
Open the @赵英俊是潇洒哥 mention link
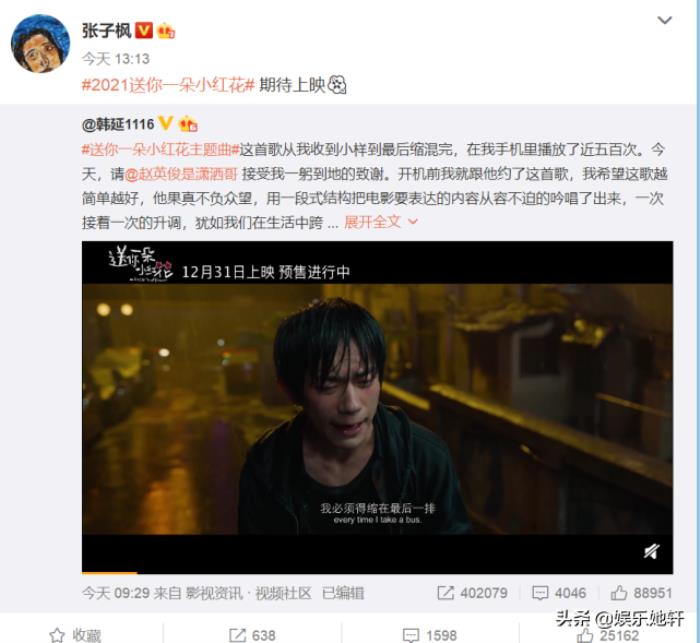(x=180, y=174)
